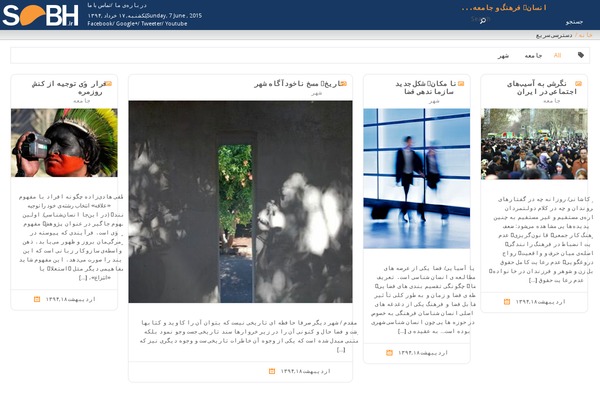This screenshot has width=600, height=400.
Task: Click the انسان؛ فرهنگ و جامعه slogan
Action: point(504,8)
